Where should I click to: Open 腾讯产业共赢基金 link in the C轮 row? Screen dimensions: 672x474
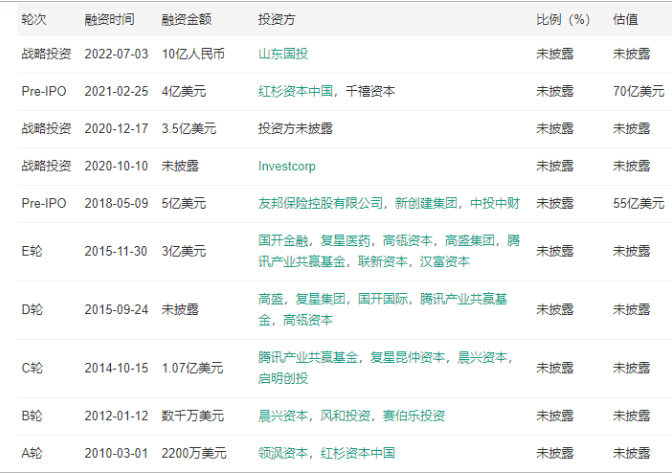(x=308, y=357)
